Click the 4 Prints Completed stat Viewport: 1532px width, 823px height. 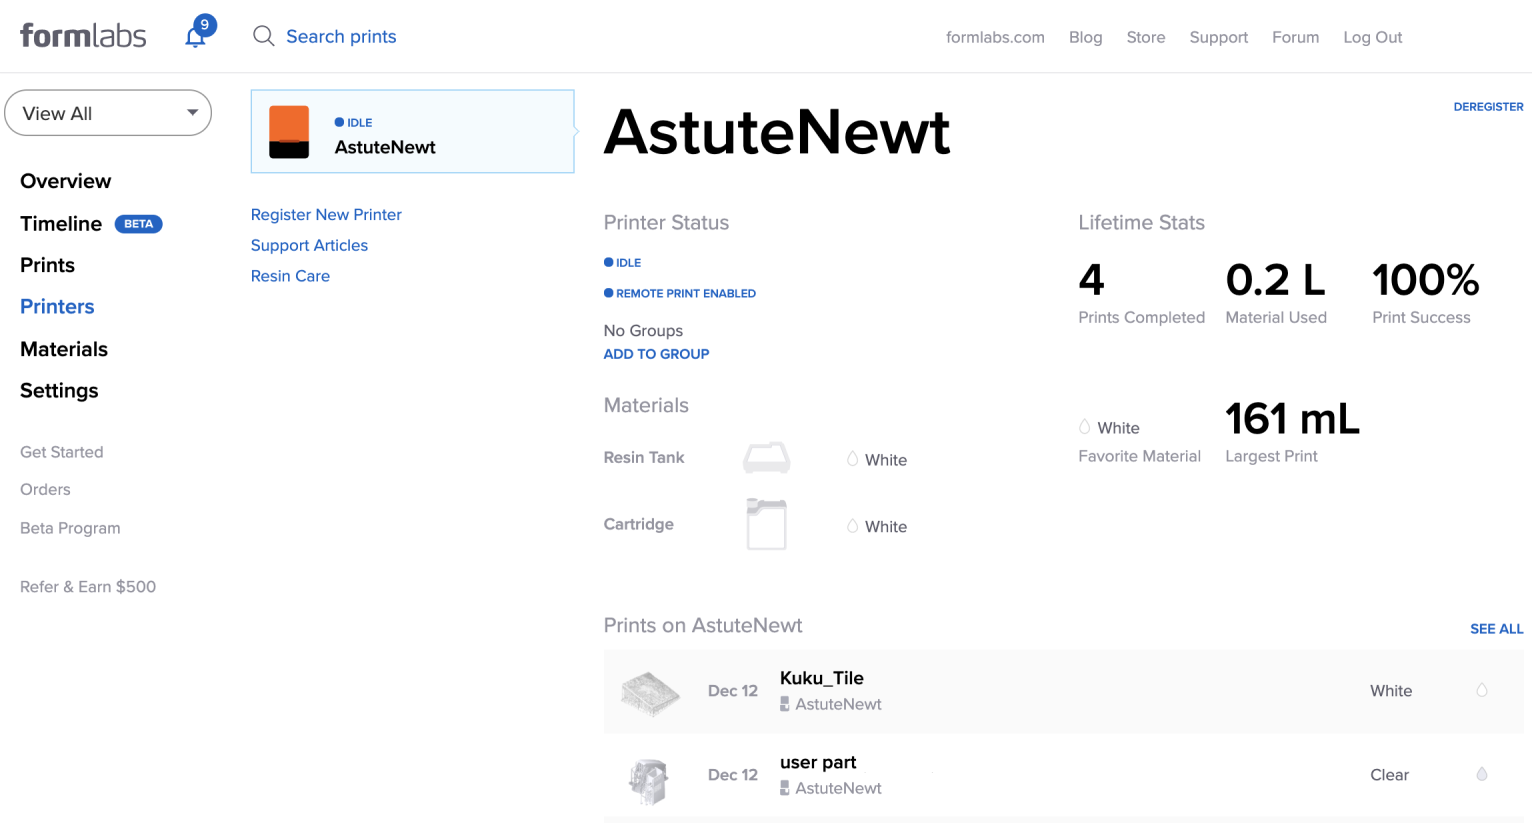pyautogui.click(x=1091, y=280)
